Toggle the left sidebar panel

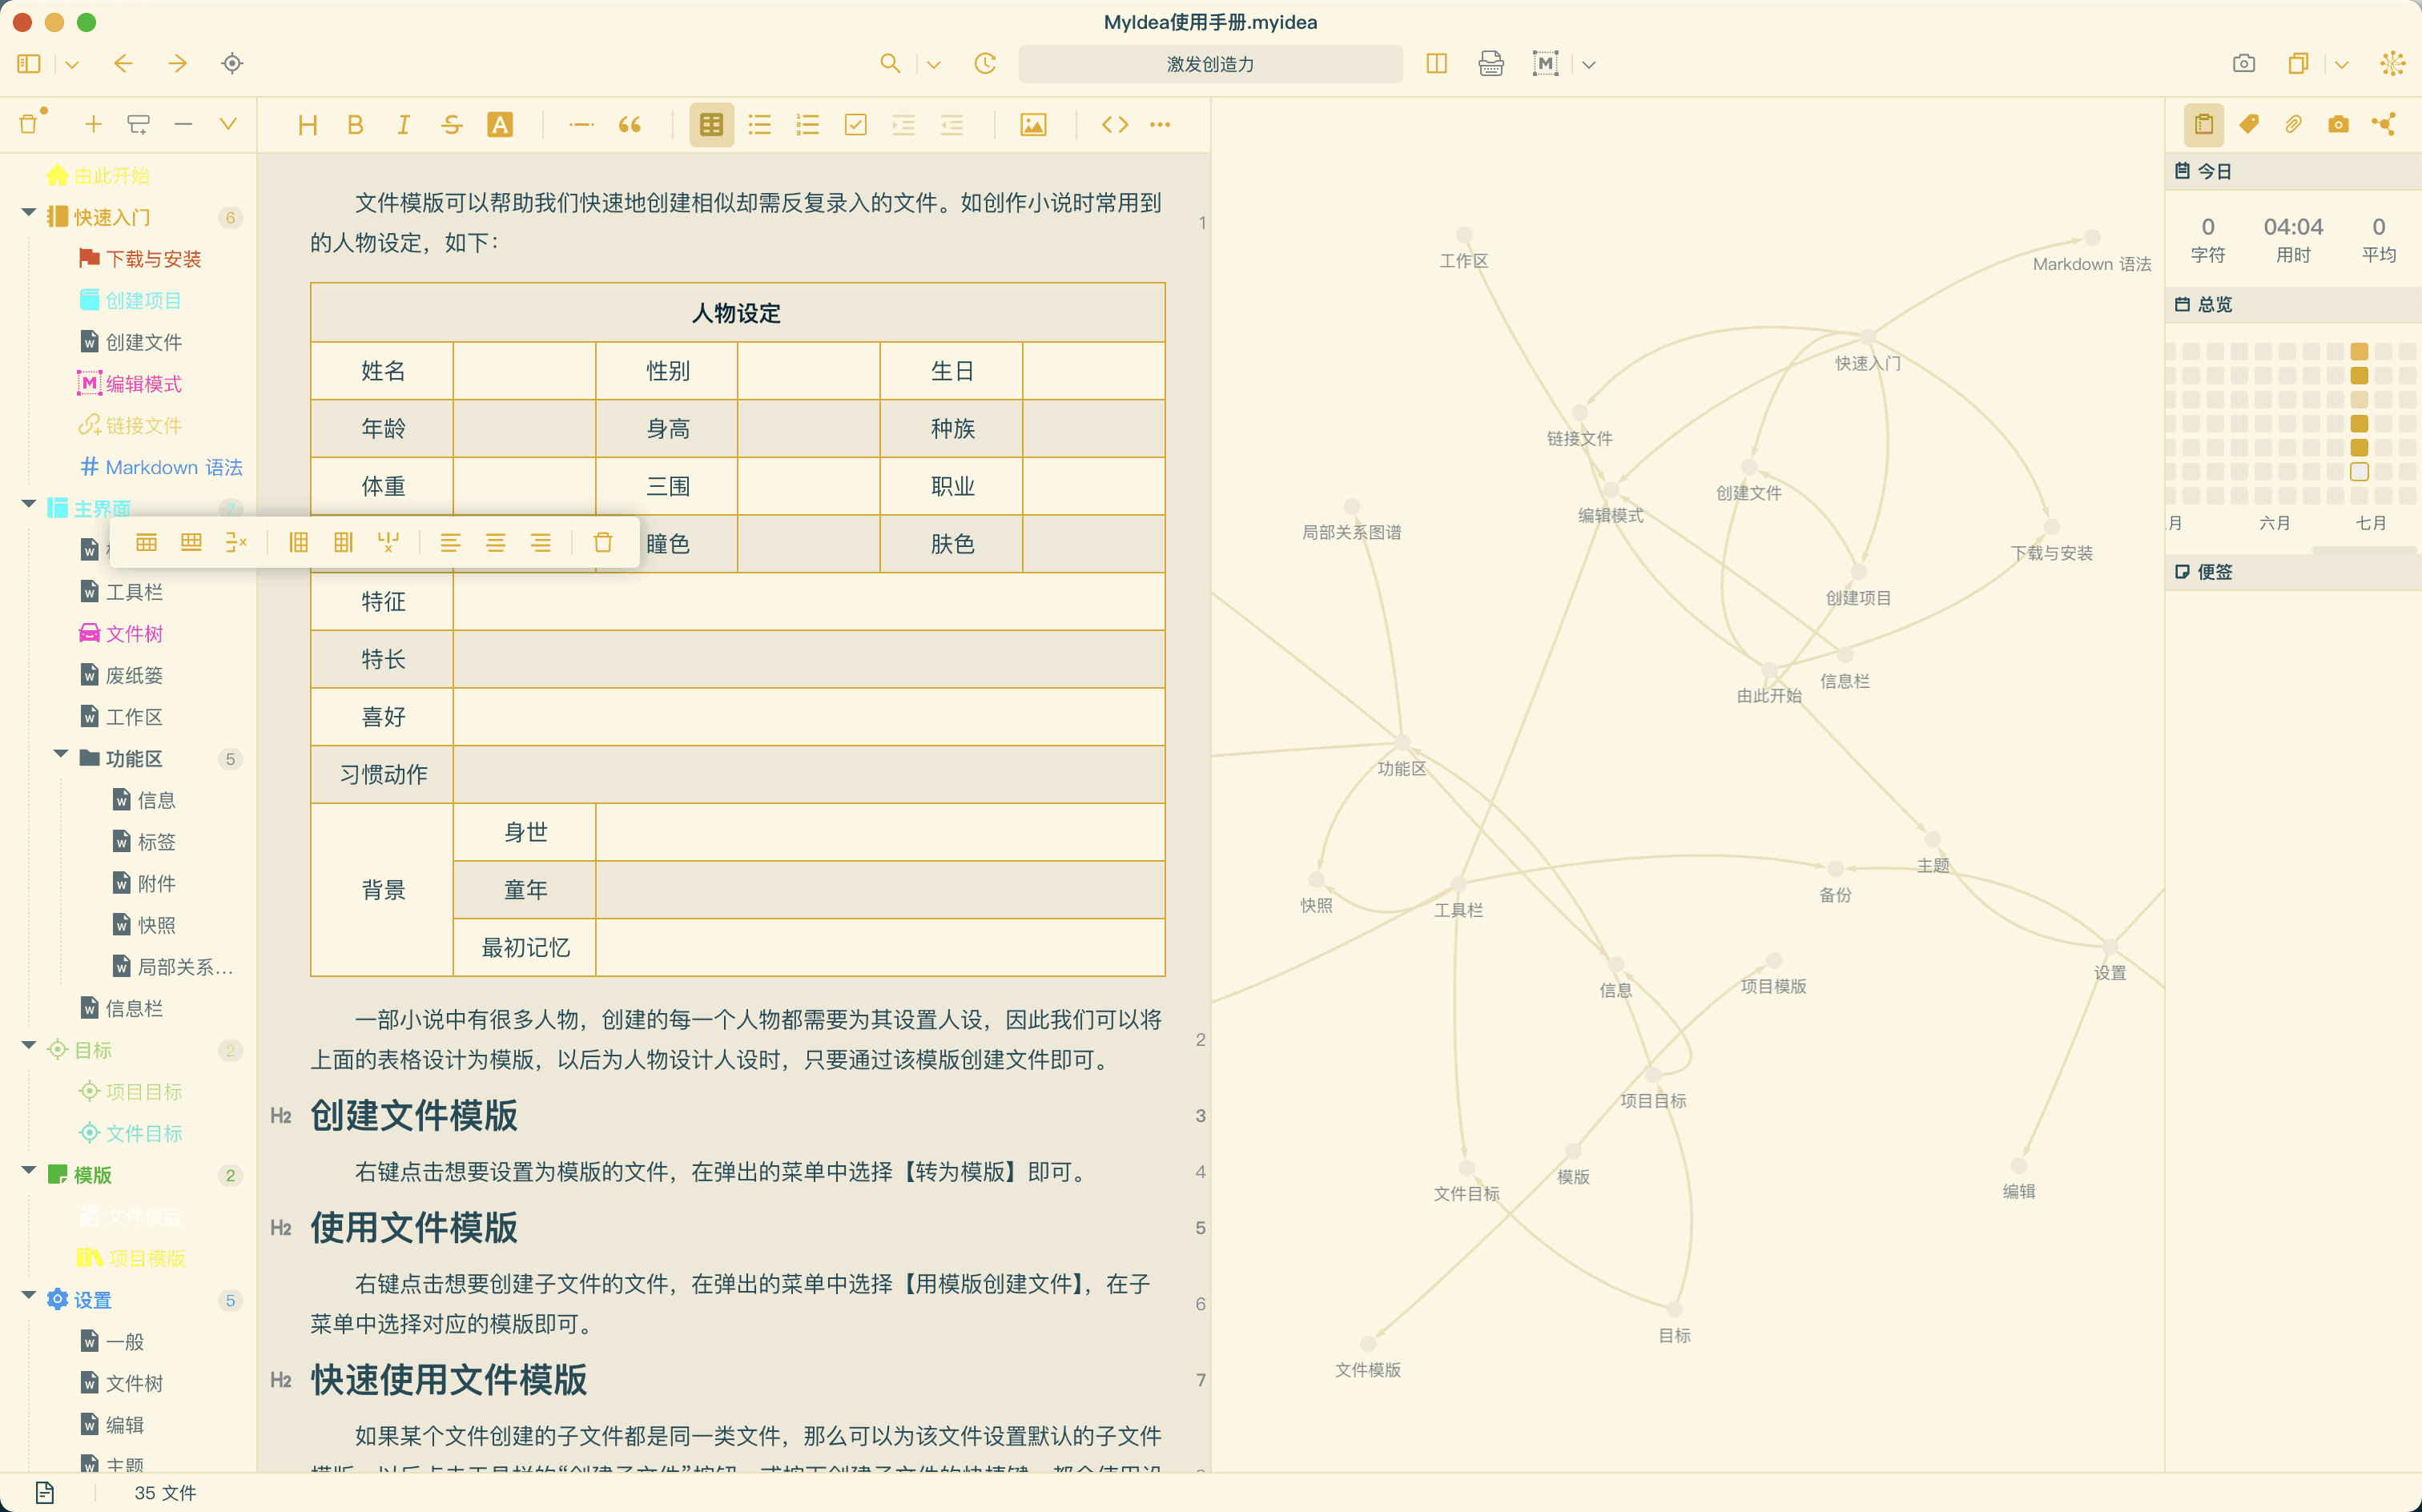point(29,64)
